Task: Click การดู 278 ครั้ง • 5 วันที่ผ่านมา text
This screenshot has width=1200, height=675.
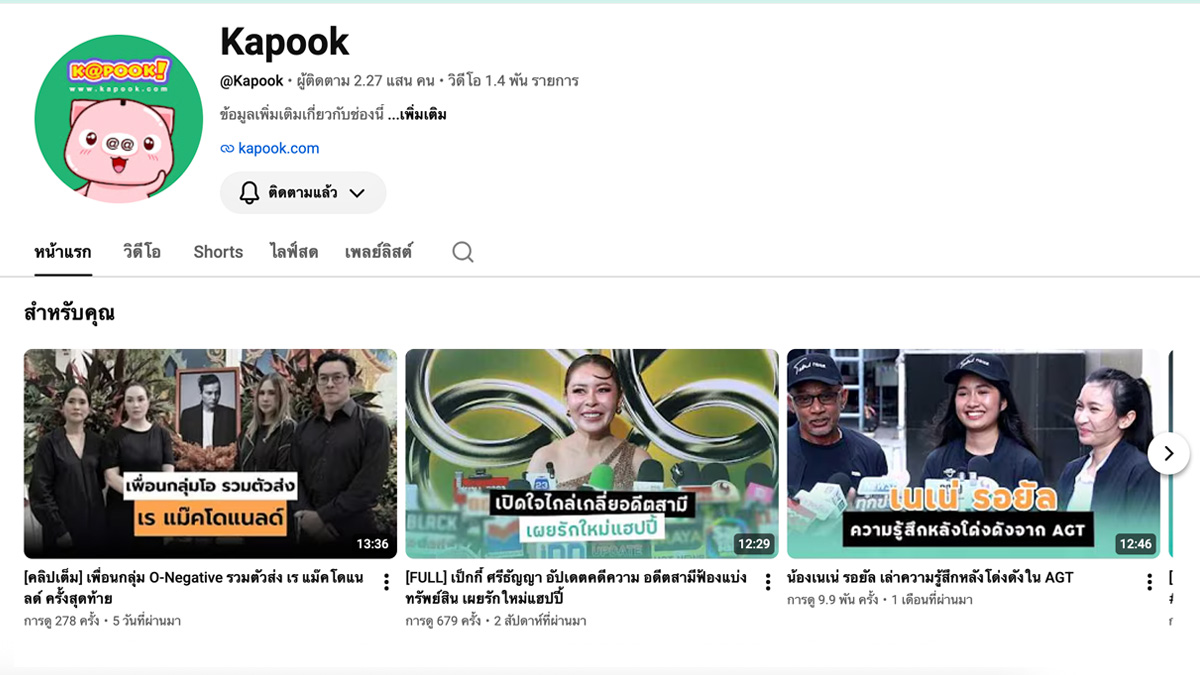Action: pyautogui.click(x=102, y=621)
